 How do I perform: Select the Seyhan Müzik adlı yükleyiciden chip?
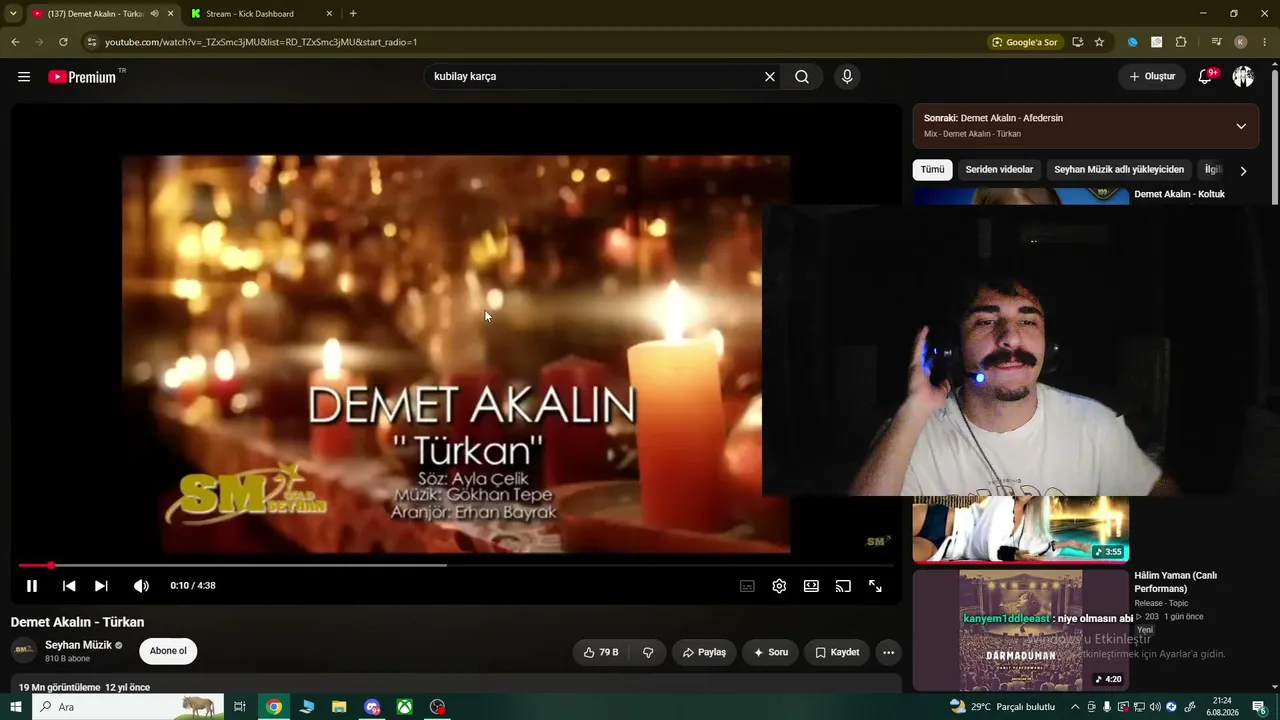tap(1119, 170)
